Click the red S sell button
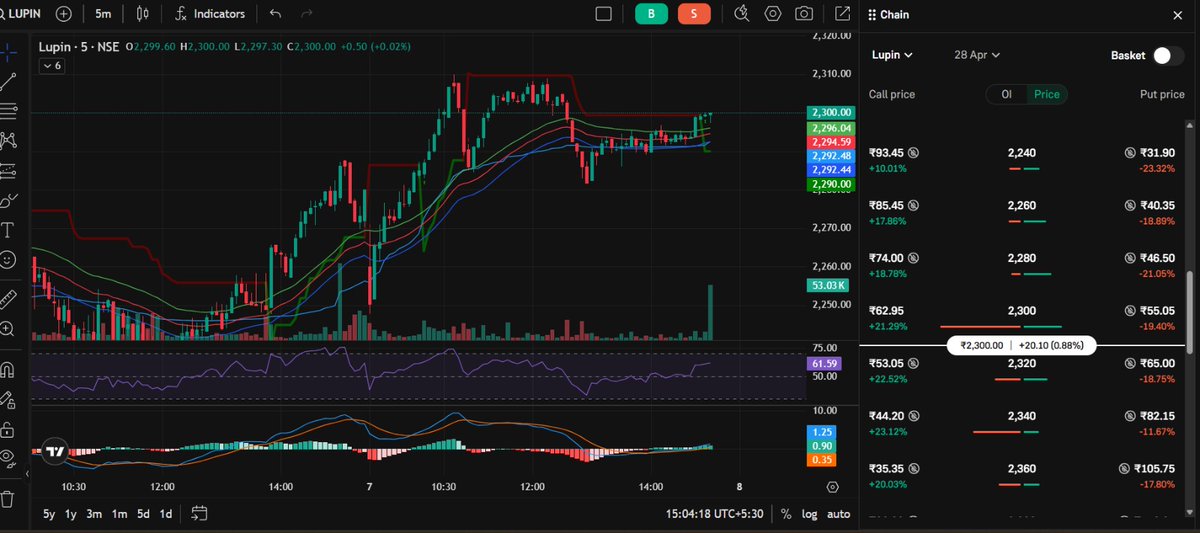This screenshot has width=1200, height=533. pos(694,14)
